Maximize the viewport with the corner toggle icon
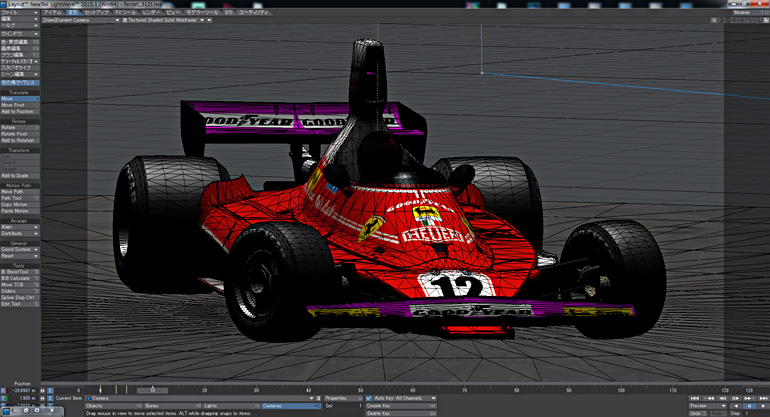 pos(766,20)
